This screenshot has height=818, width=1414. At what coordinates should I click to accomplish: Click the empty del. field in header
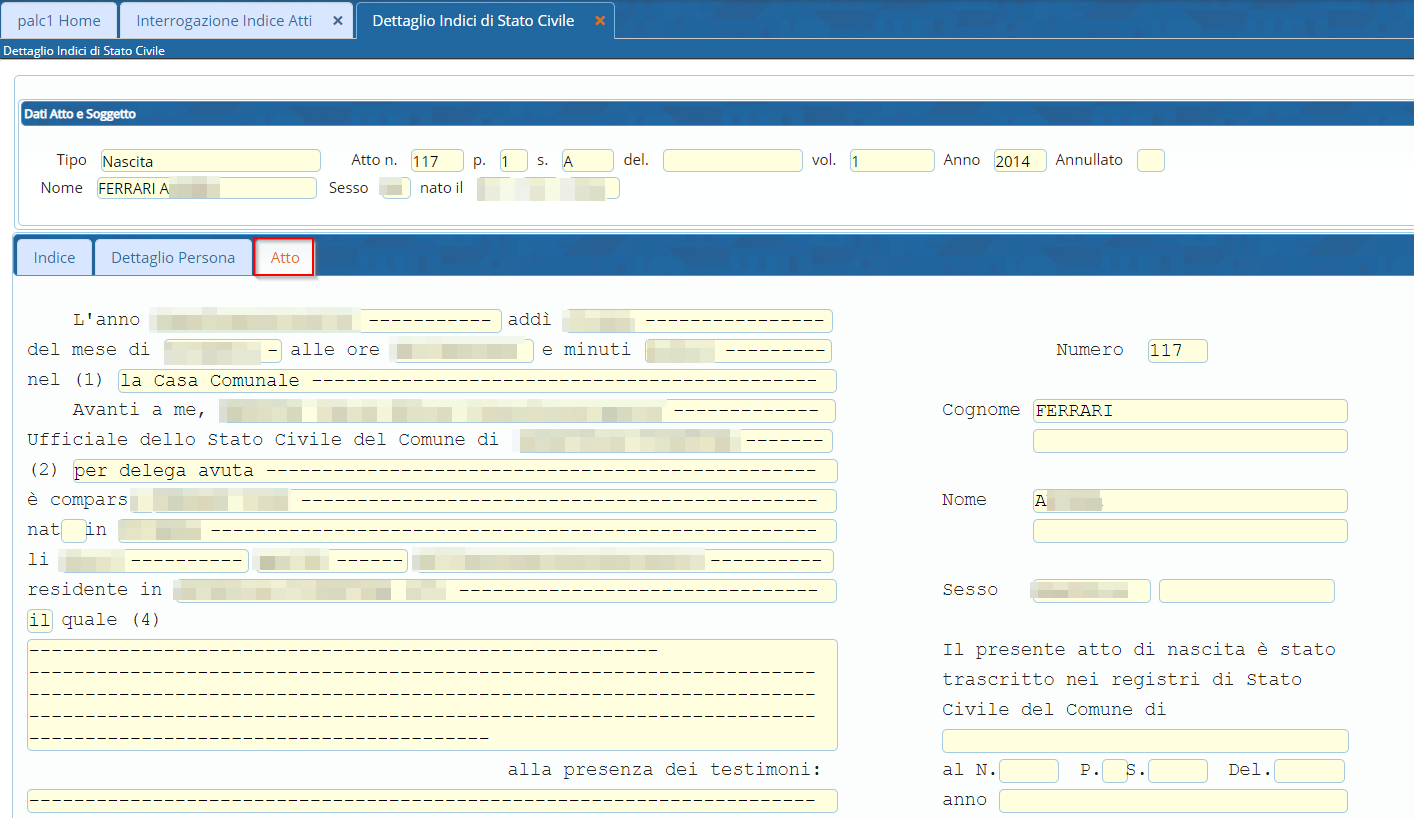click(x=732, y=161)
